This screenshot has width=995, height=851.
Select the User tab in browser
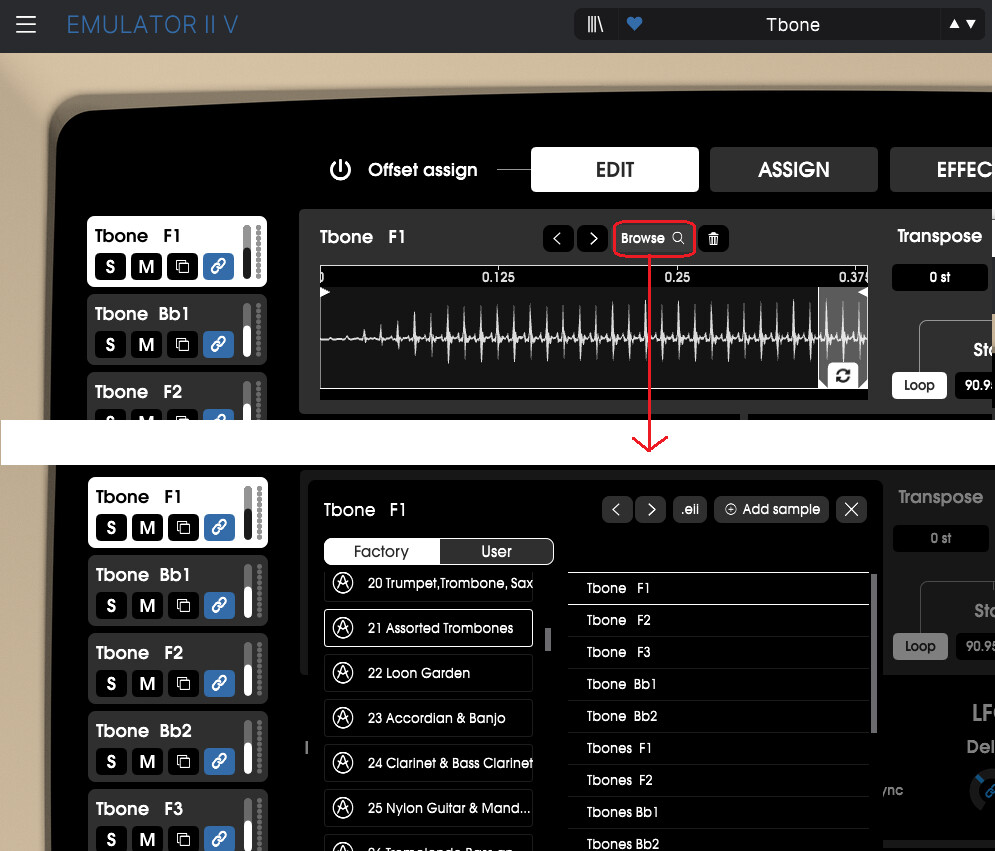pos(496,552)
